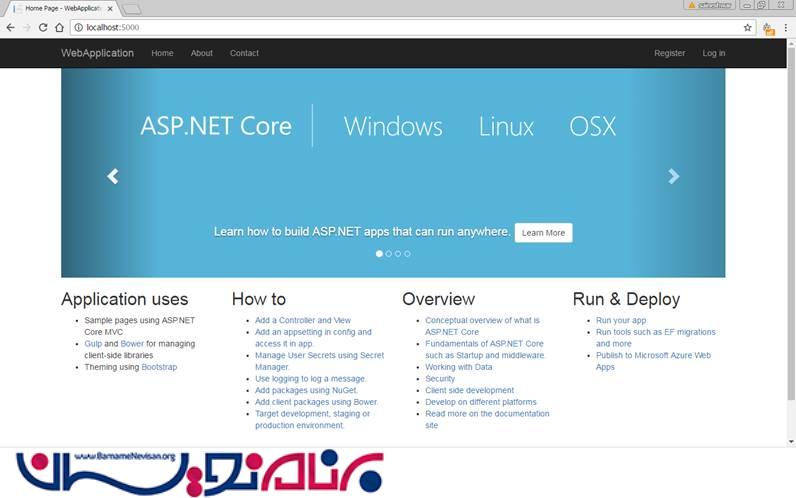Open the Log in nav link

[x=714, y=53]
